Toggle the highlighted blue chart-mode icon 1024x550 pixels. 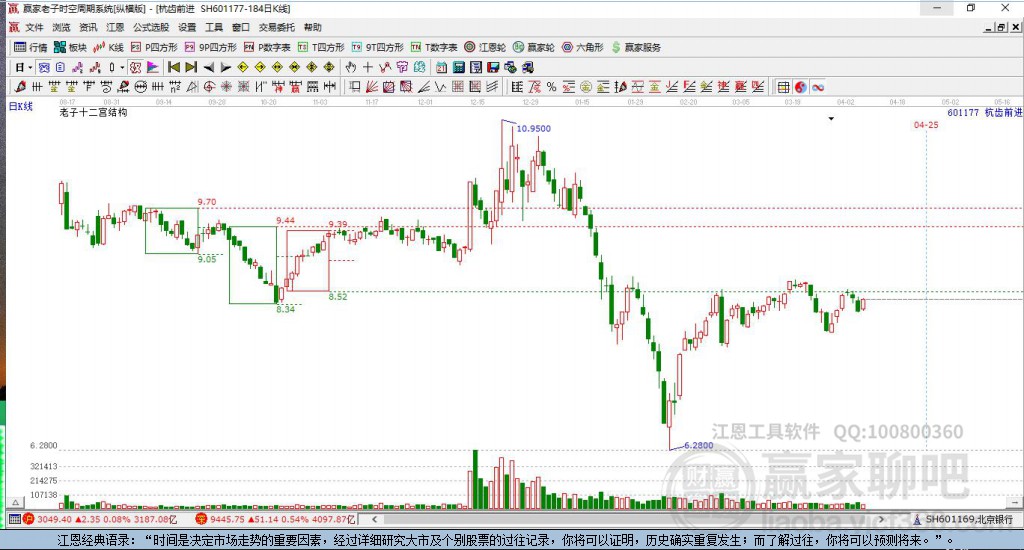click(x=44, y=67)
